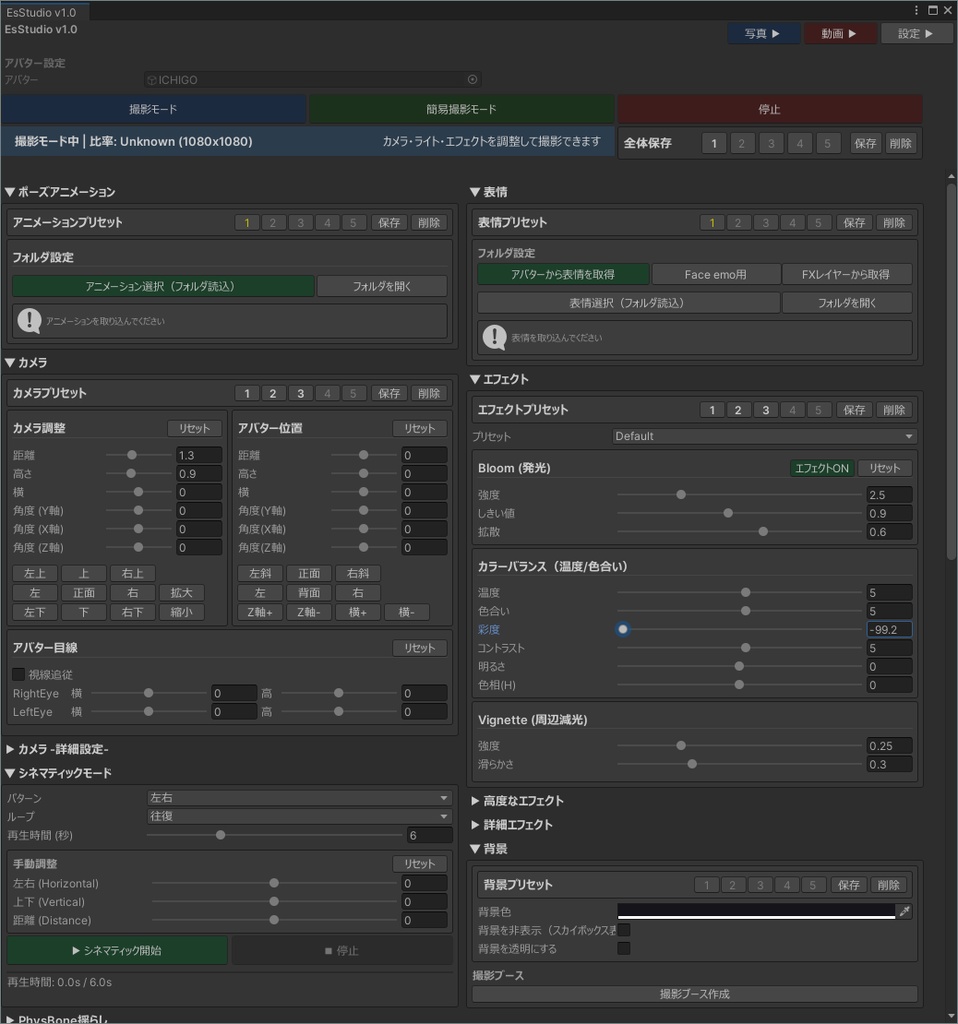
Task: Toggle the エフェクトON button for Bloom
Action: coord(822,467)
